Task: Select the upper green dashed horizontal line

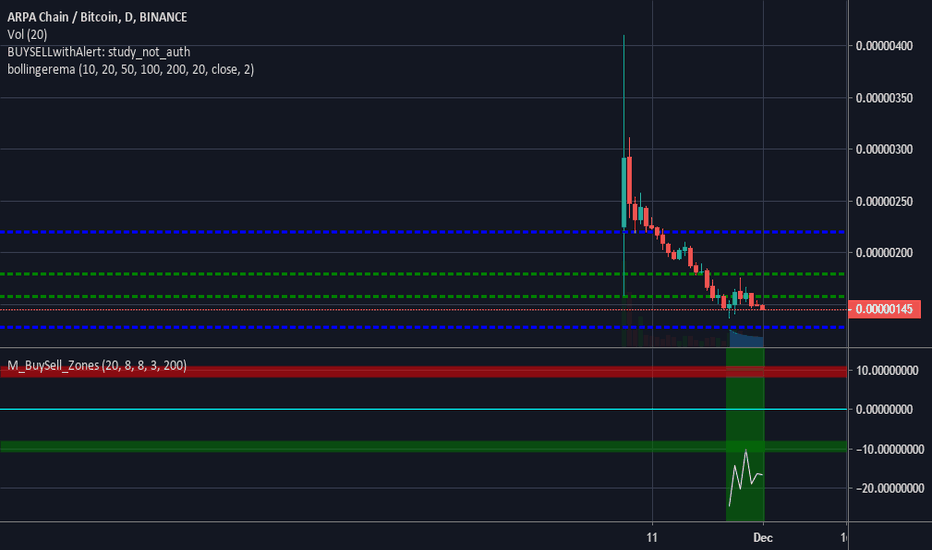Action: (x=422, y=274)
